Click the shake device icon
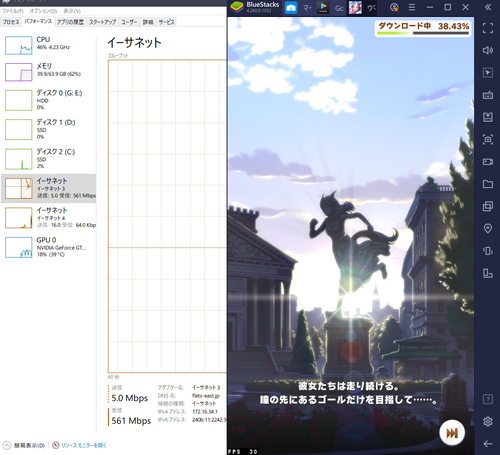This screenshot has height=455, width=500. pos(488,251)
